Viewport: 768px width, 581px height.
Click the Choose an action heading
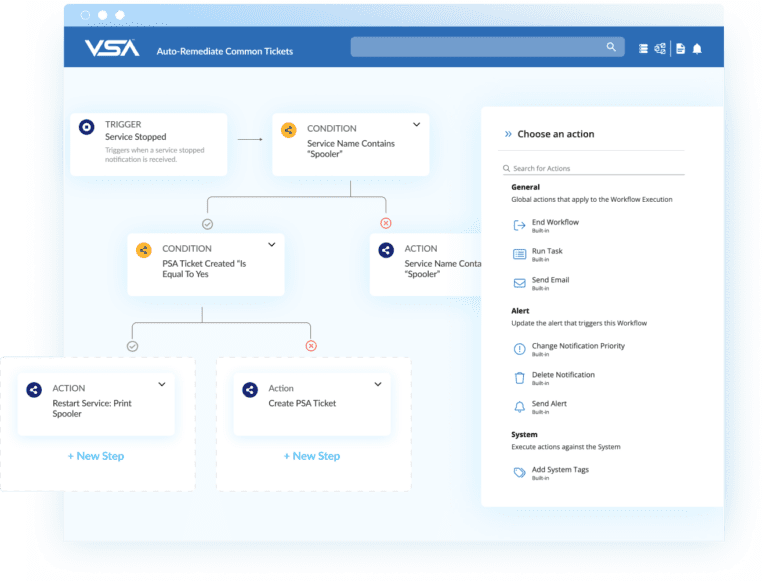point(556,134)
